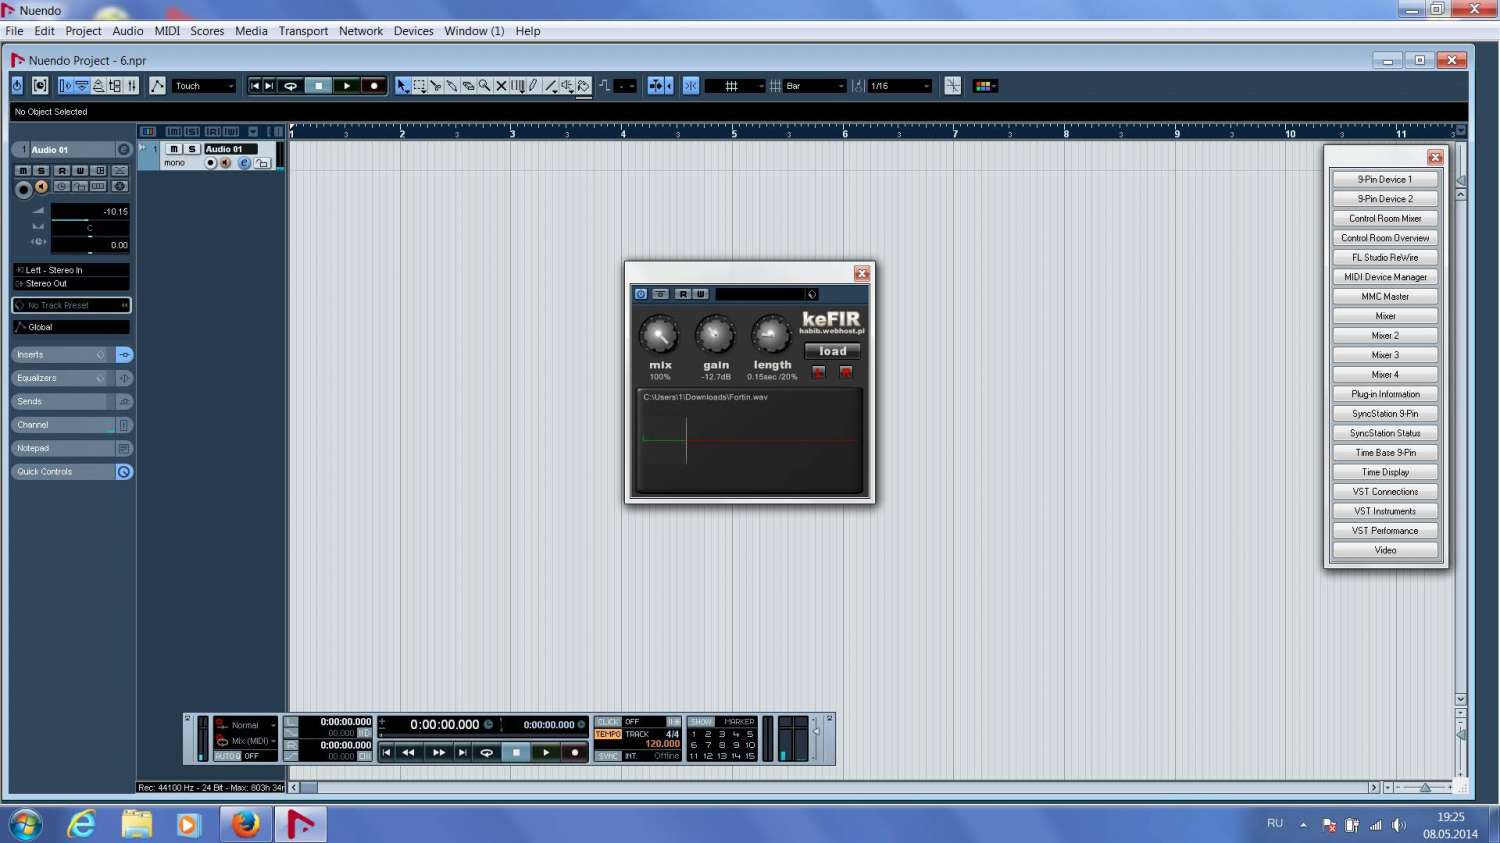Open the Mix (MIDI) cycle record mode dropdown
The image size is (1500, 843).
(246, 741)
